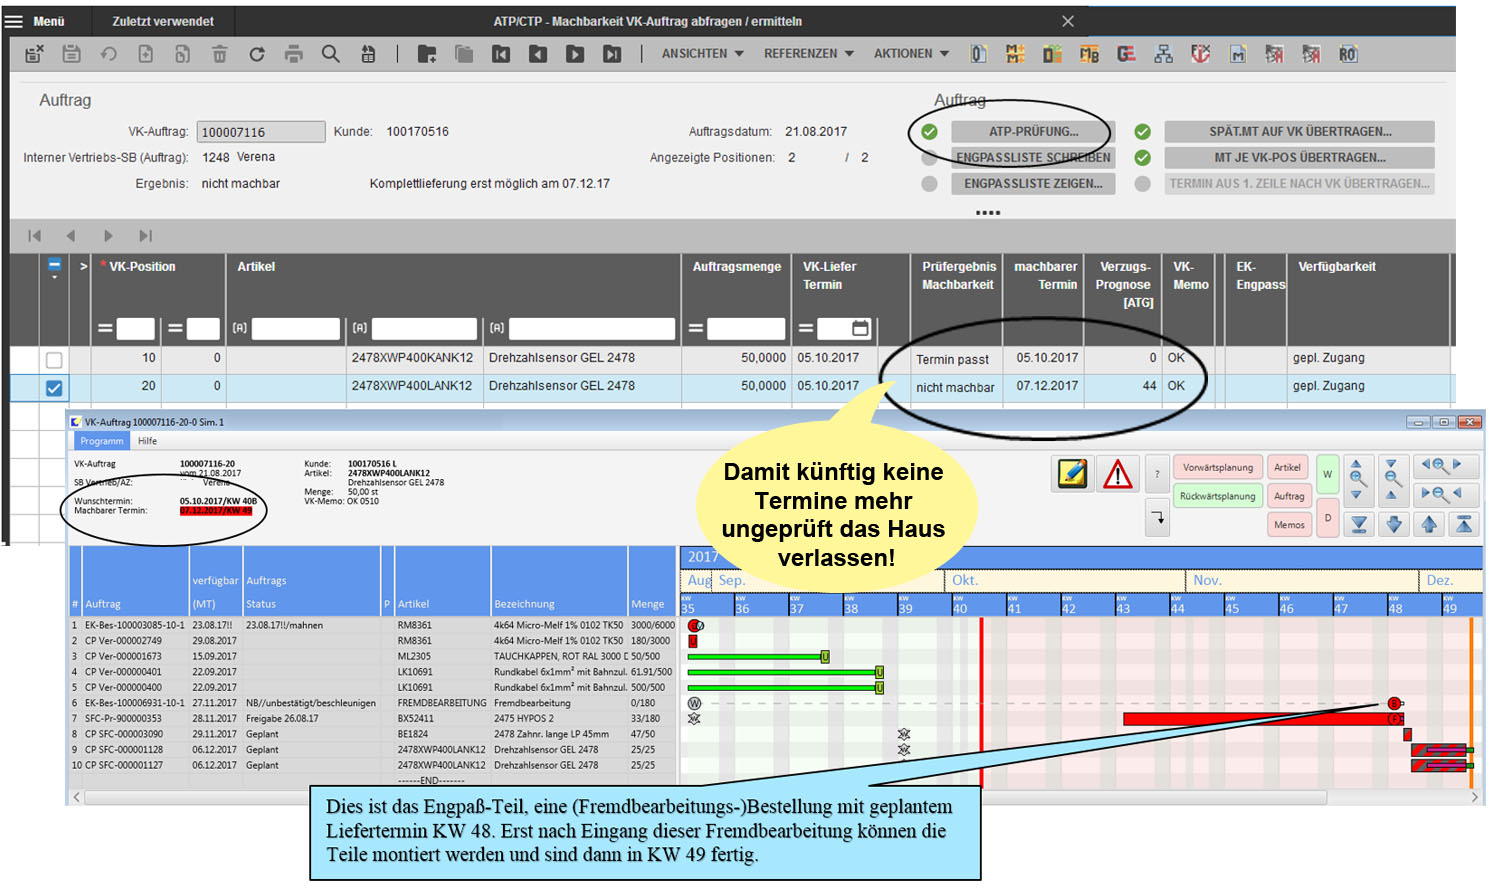Click the organization chart structure icon
Viewport: 1491px width, 888px height.
1163,54
